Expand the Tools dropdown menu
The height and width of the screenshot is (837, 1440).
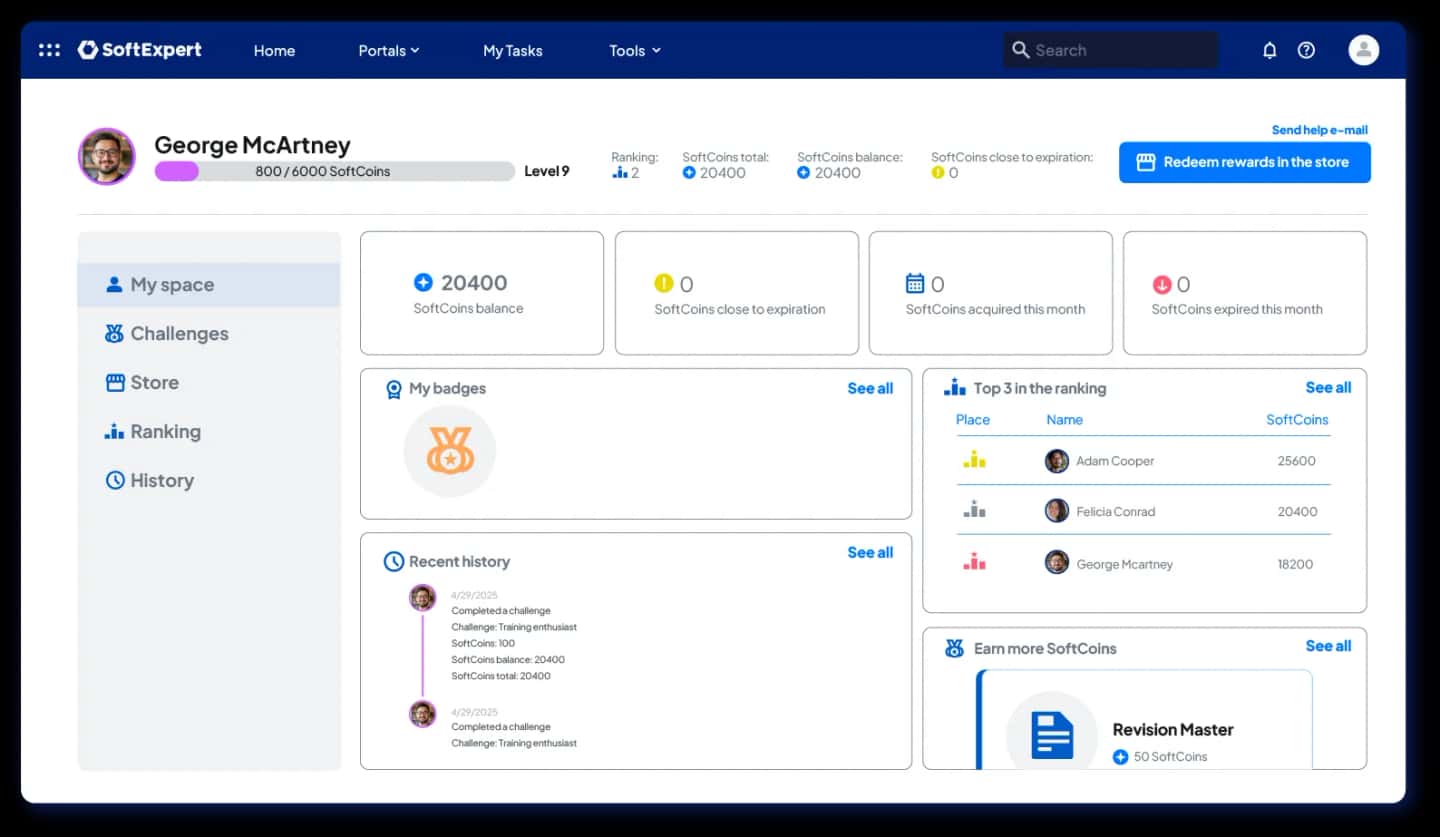[635, 50]
